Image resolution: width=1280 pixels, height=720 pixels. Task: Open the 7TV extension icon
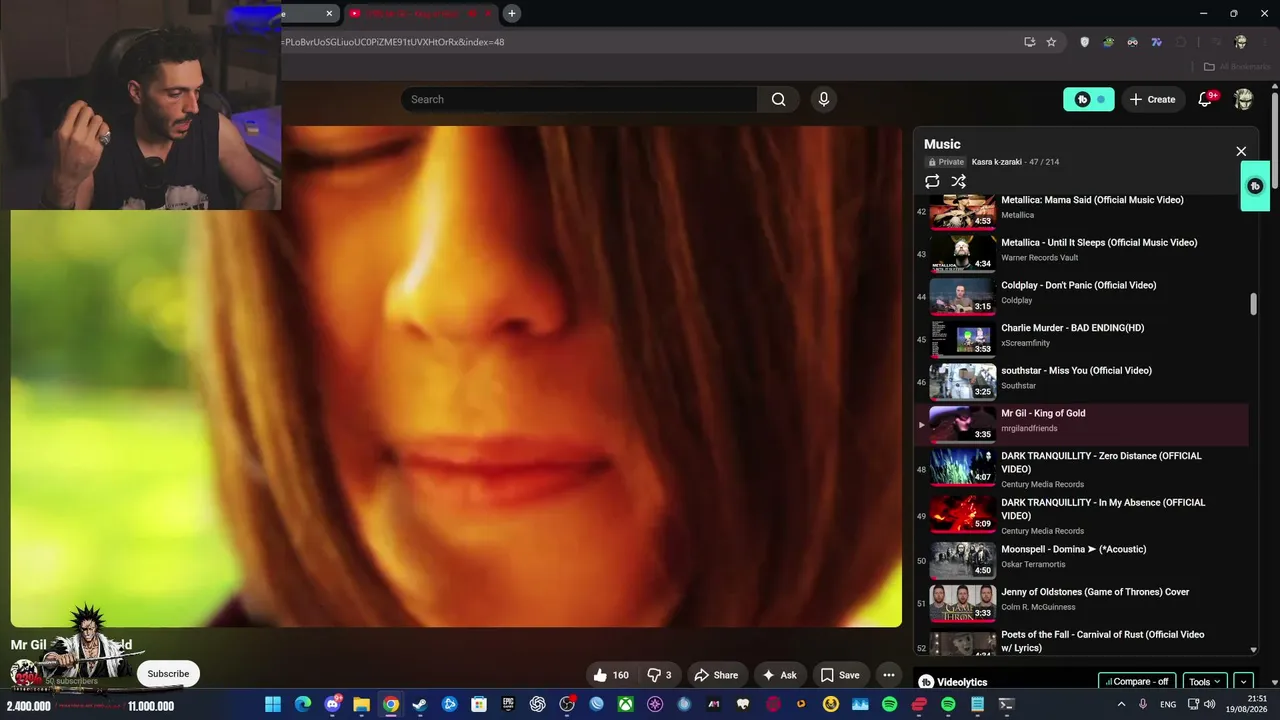(x=1156, y=42)
